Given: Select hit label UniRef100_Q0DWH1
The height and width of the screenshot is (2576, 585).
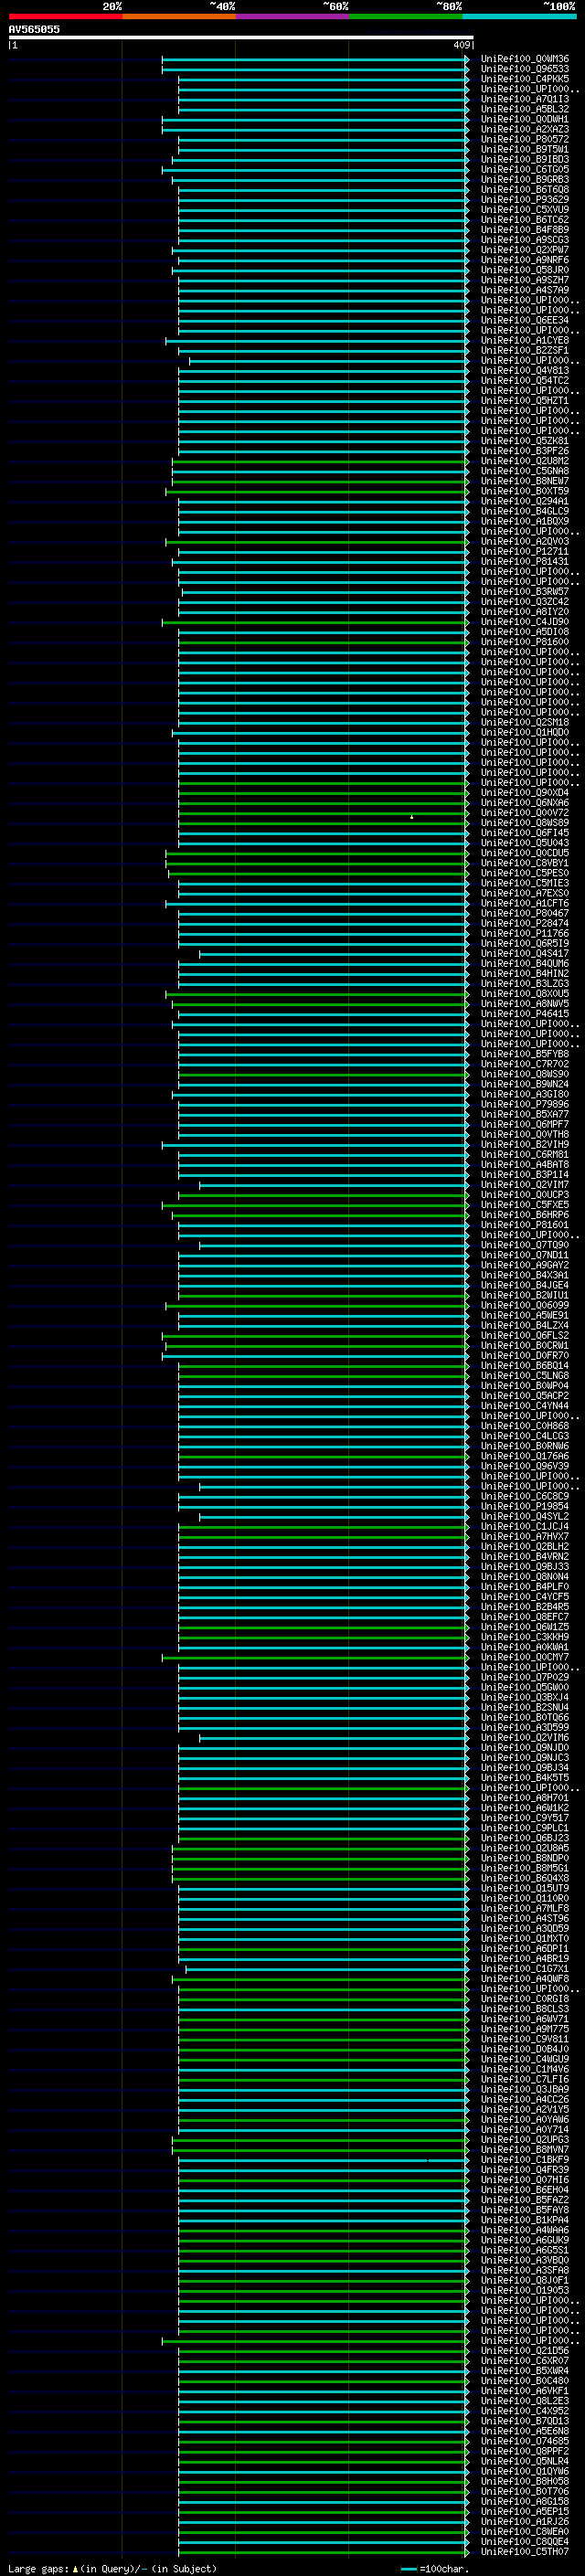Looking at the screenshot, I should [525, 119].
